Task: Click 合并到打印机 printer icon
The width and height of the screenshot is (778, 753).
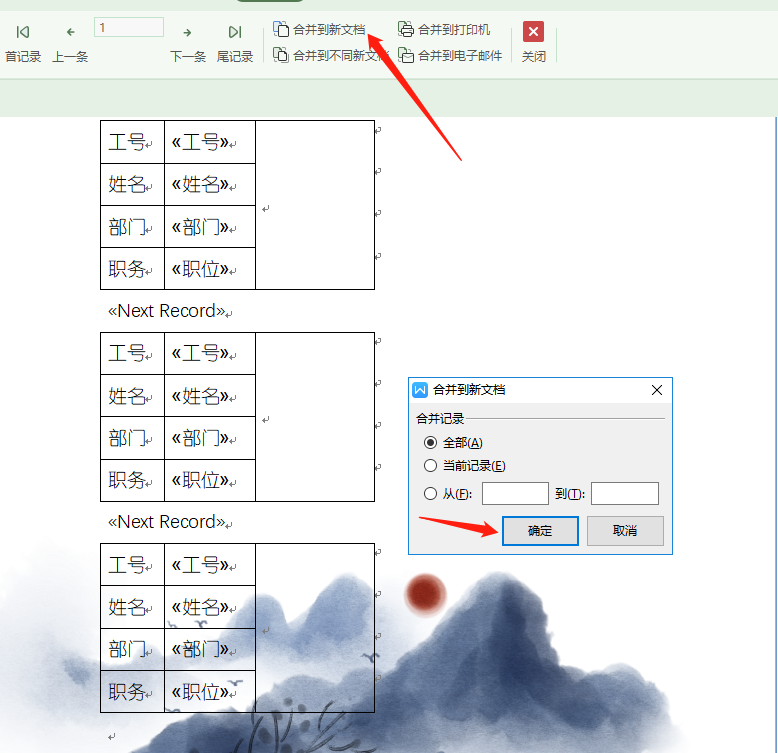Action: coord(405,29)
